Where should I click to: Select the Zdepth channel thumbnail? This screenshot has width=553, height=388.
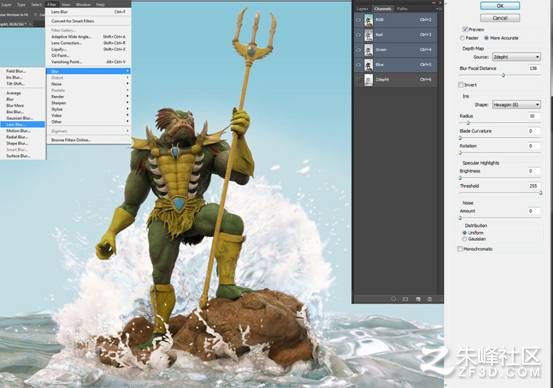[369, 80]
